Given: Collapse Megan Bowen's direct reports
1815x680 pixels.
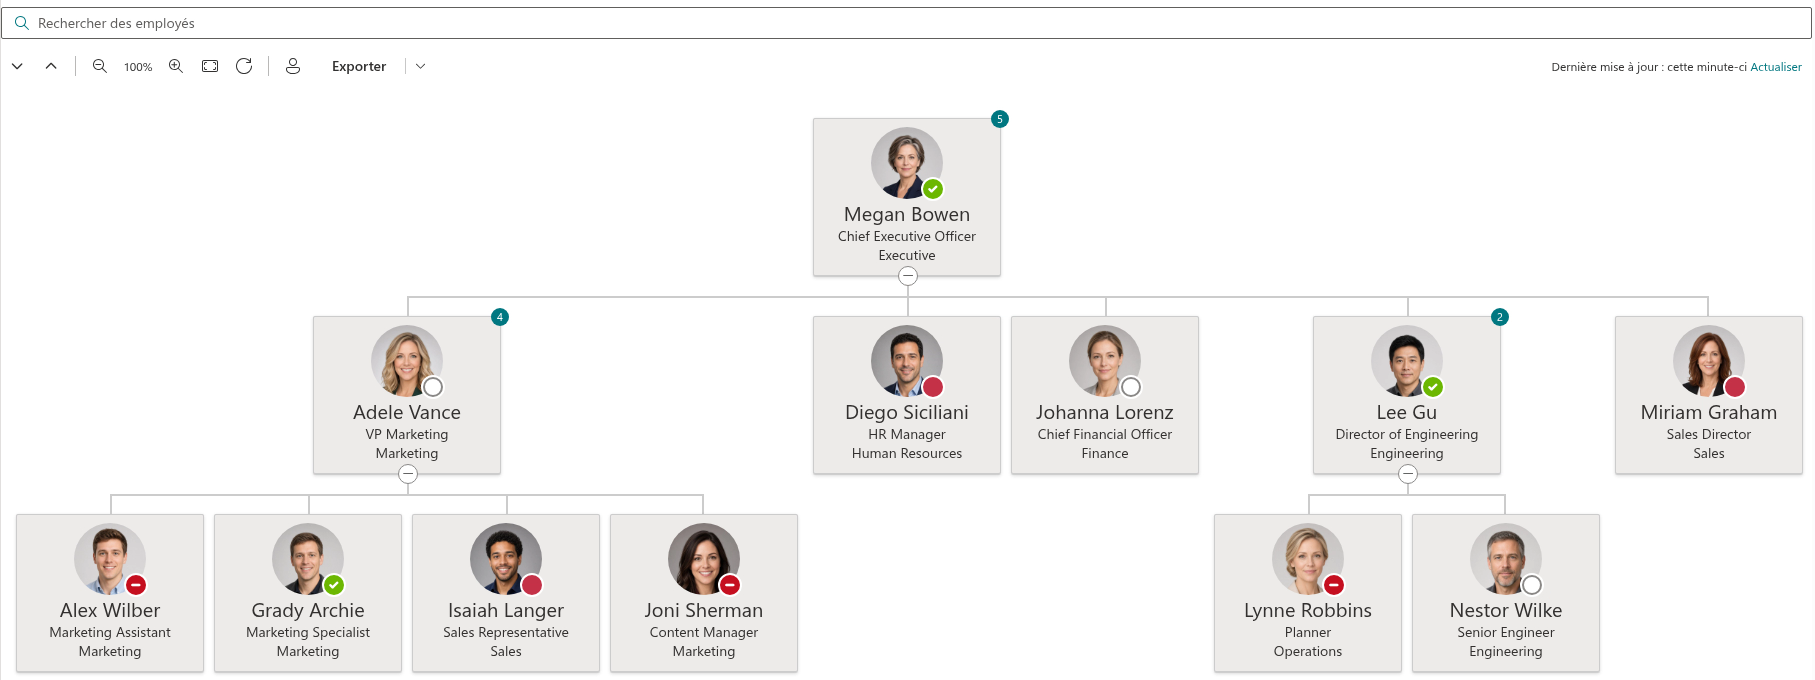Looking at the screenshot, I should 908,276.
